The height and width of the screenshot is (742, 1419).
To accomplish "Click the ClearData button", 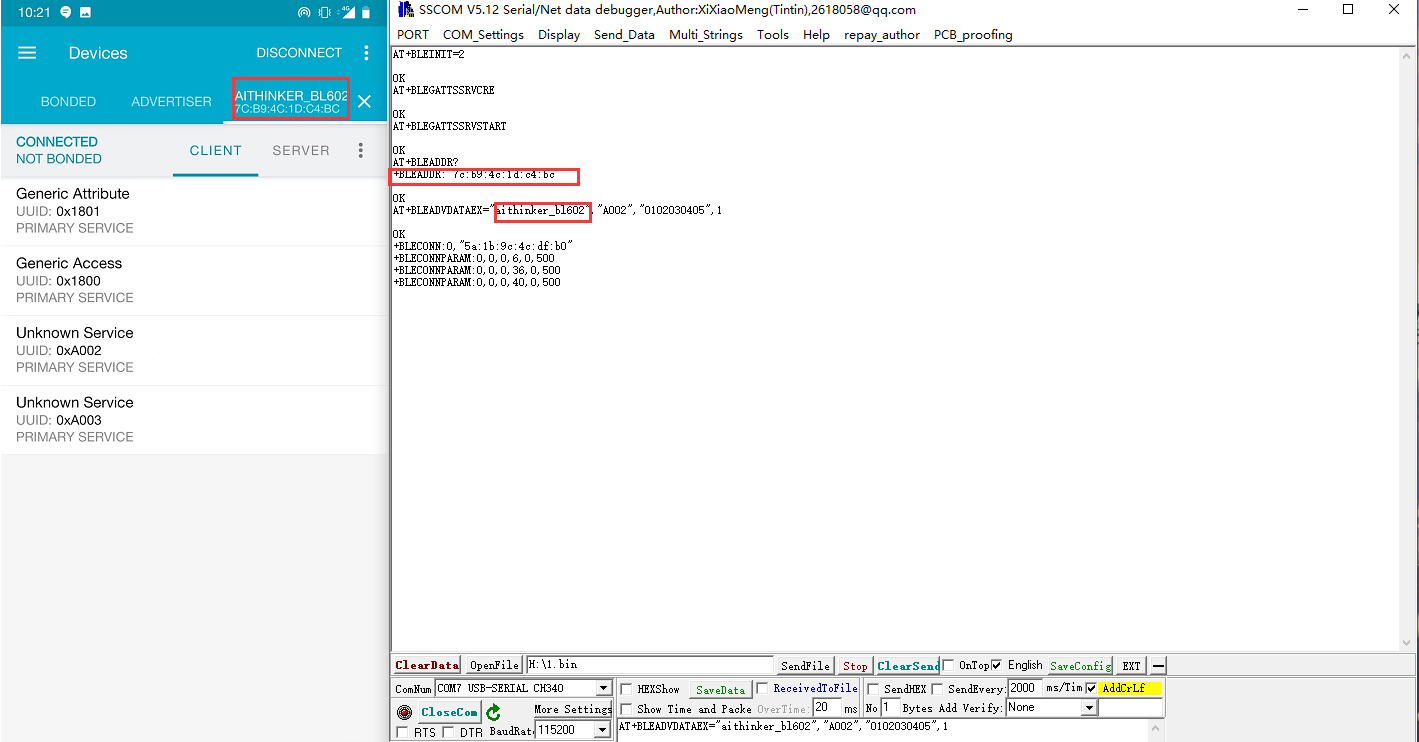I will click(x=426, y=665).
